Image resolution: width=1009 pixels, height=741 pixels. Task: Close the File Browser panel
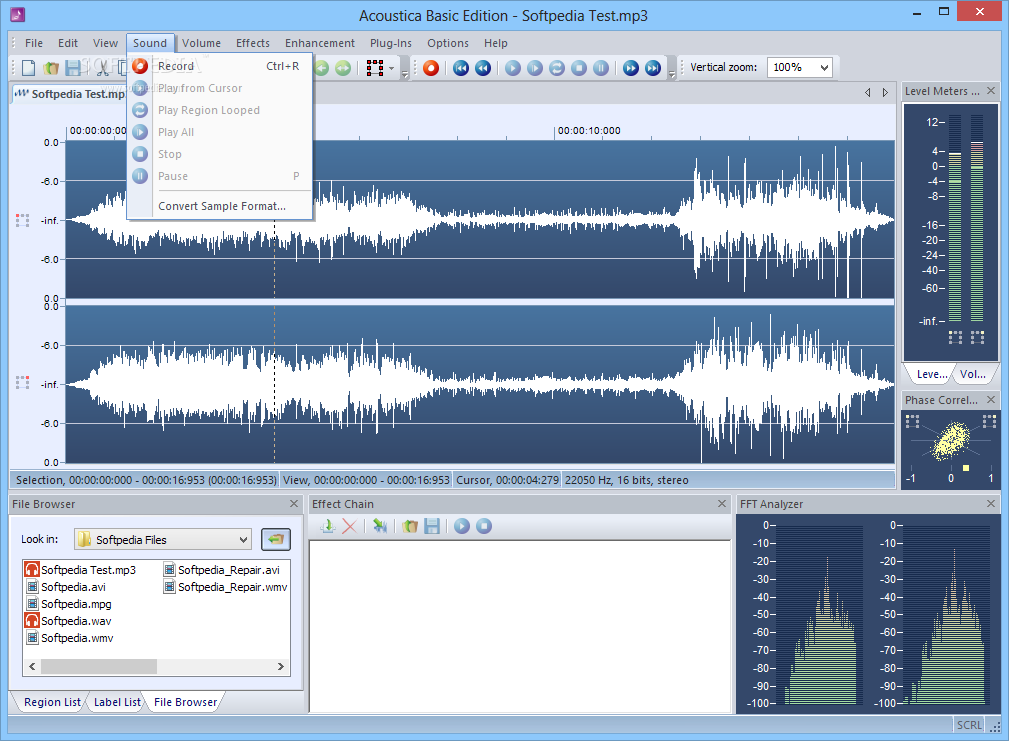coord(294,504)
